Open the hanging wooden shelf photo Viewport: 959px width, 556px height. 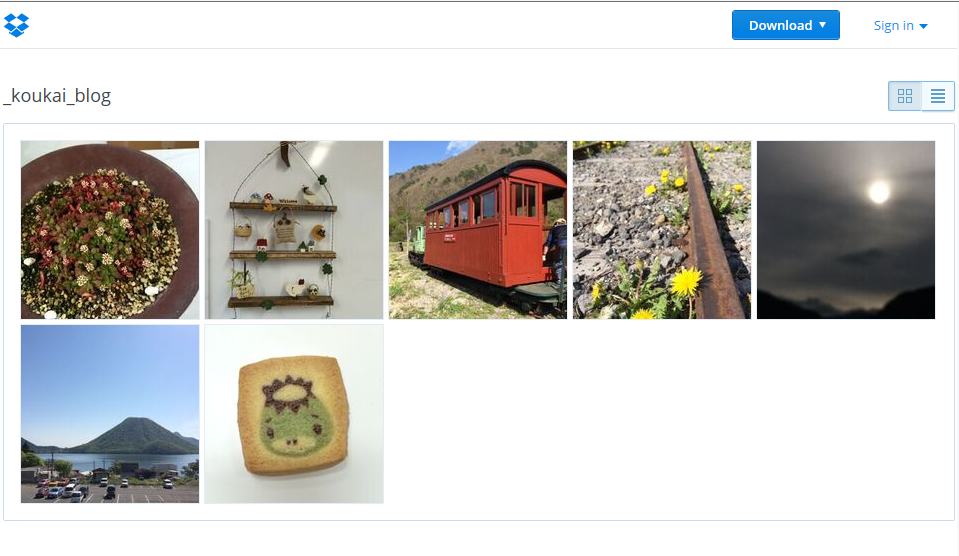[x=294, y=230]
